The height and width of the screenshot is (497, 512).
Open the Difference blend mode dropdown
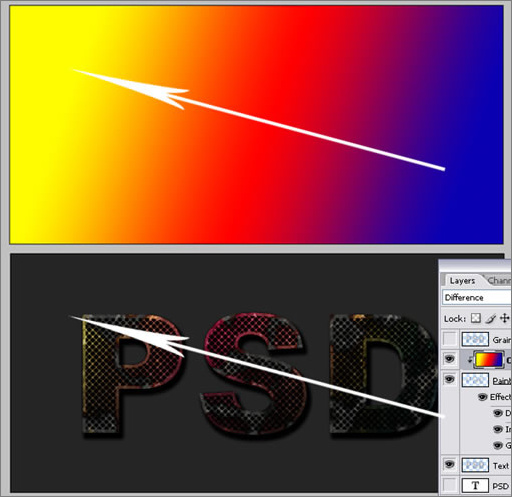(x=477, y=297)
